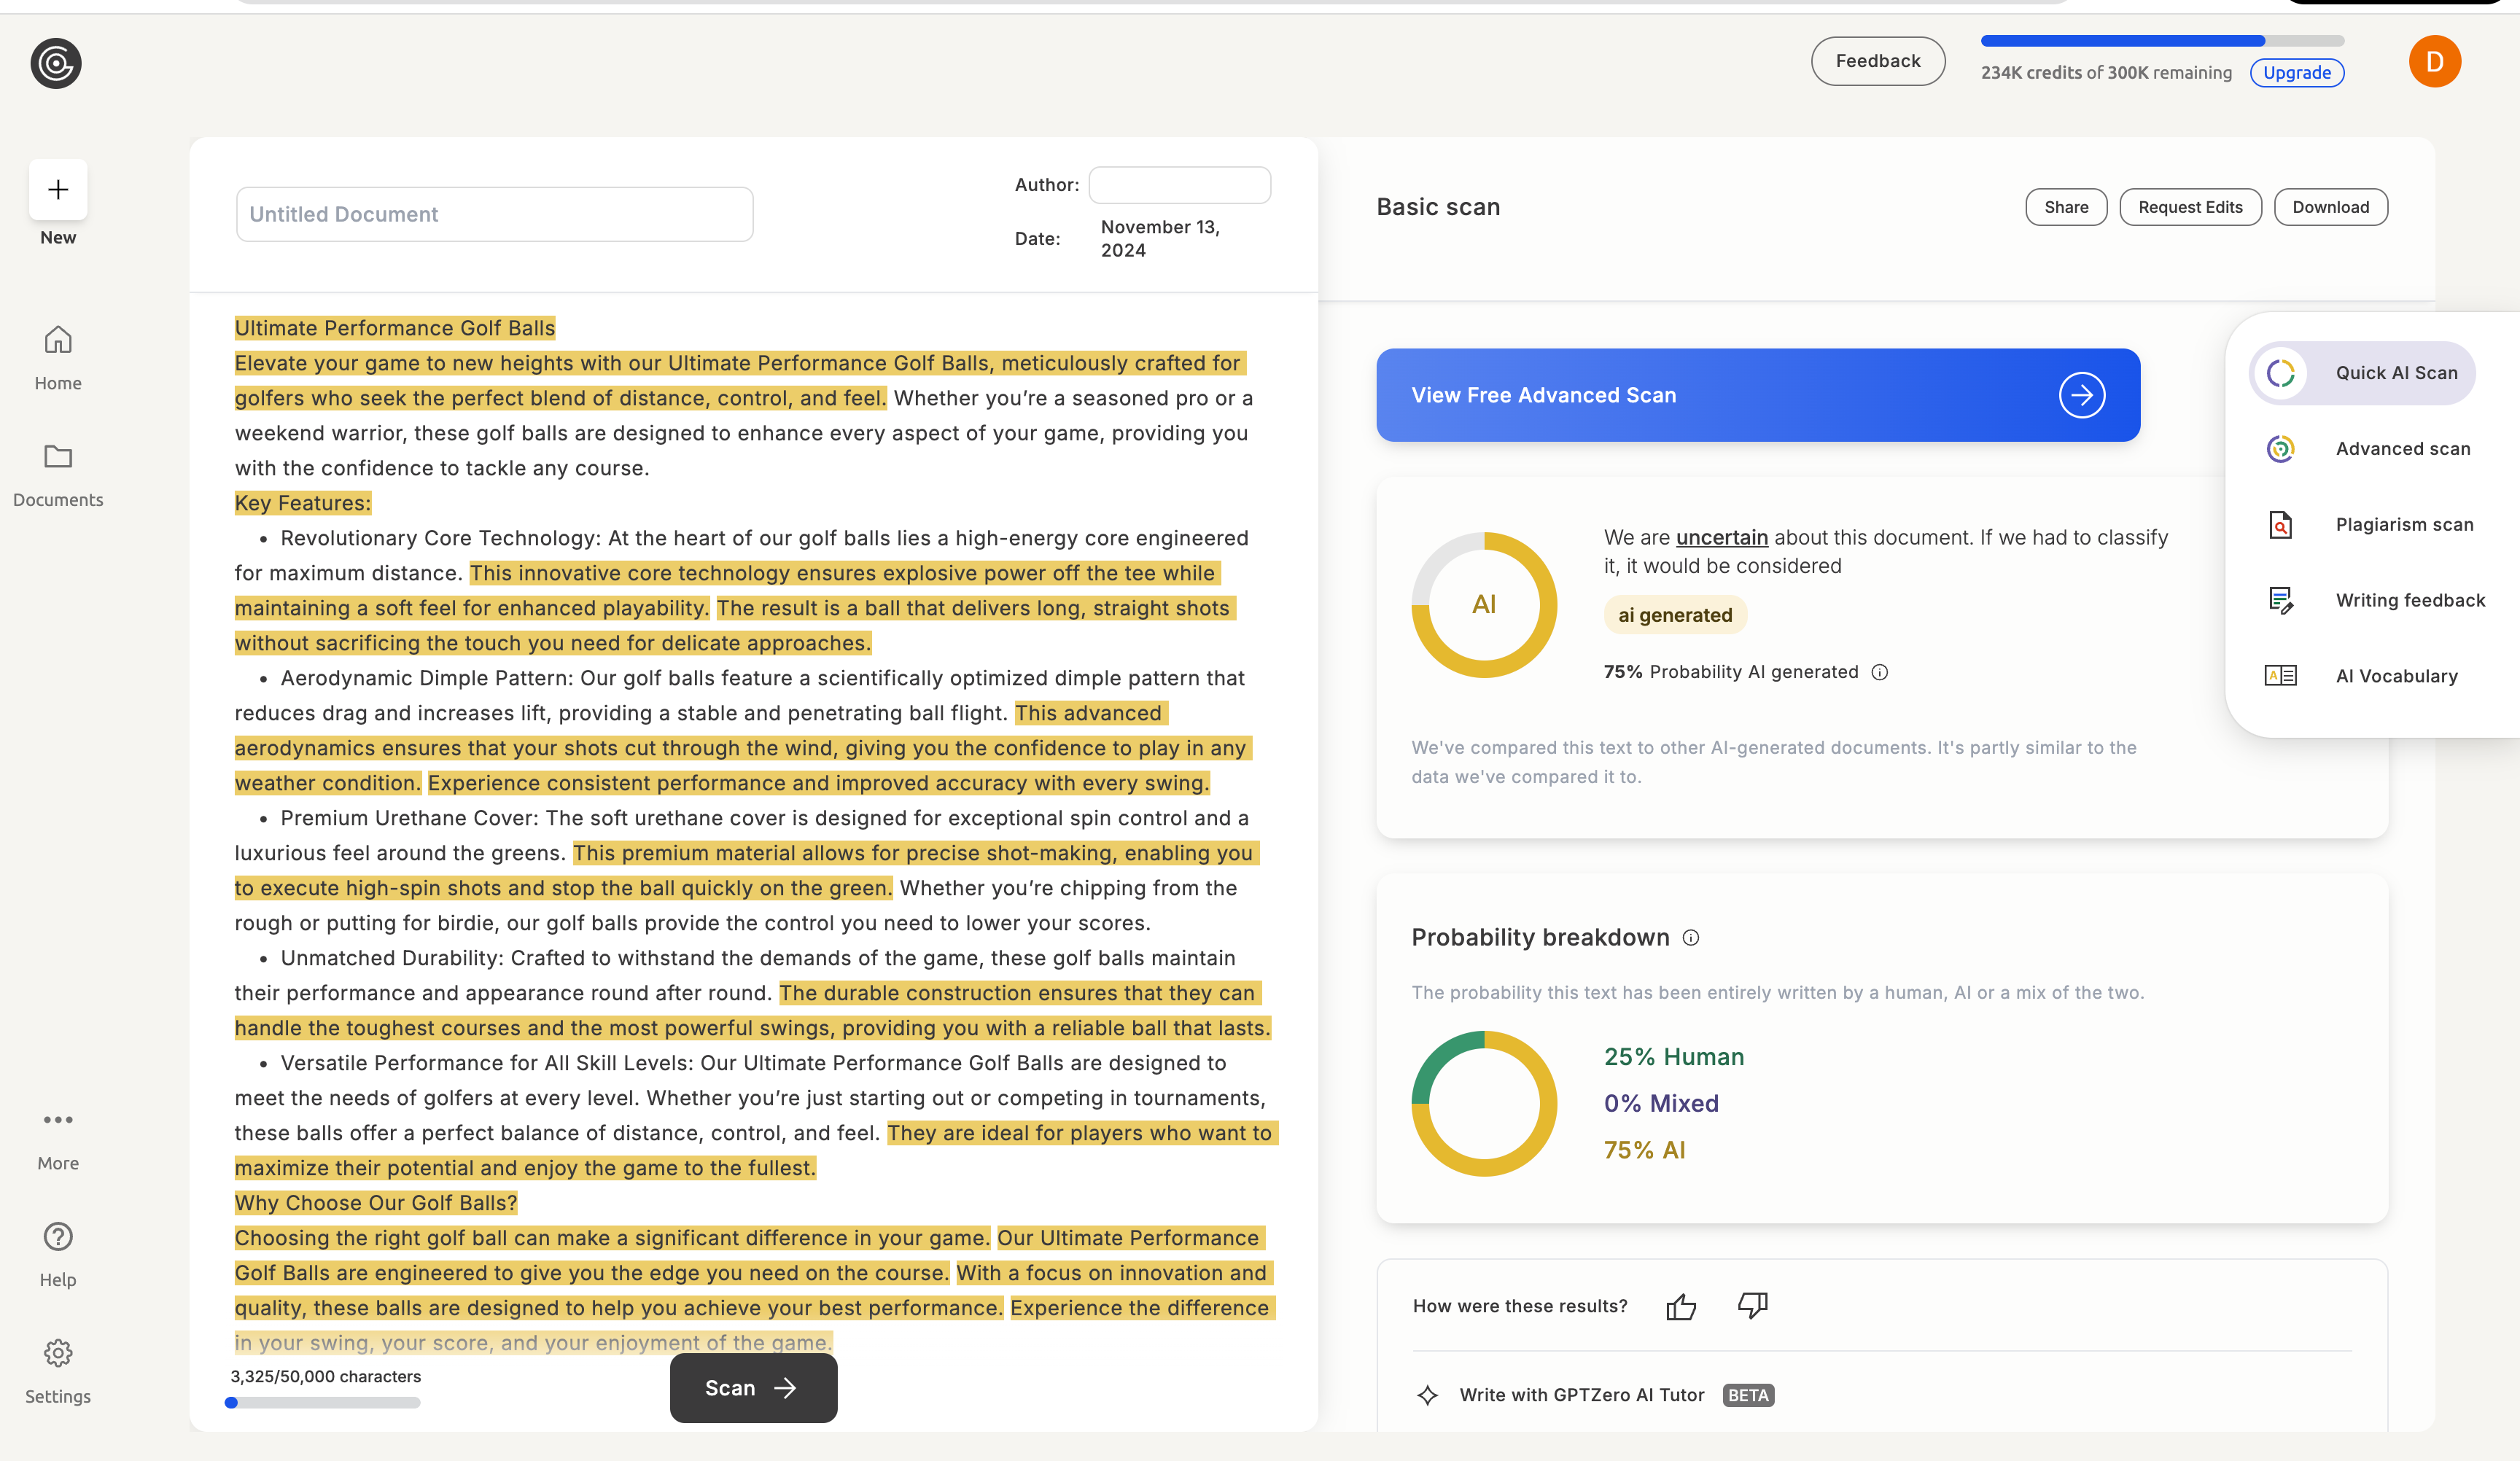Click the Upgrade credits link
Screen dimensions: 2520x1461
pyautogui.click(x=2296, y=73)
